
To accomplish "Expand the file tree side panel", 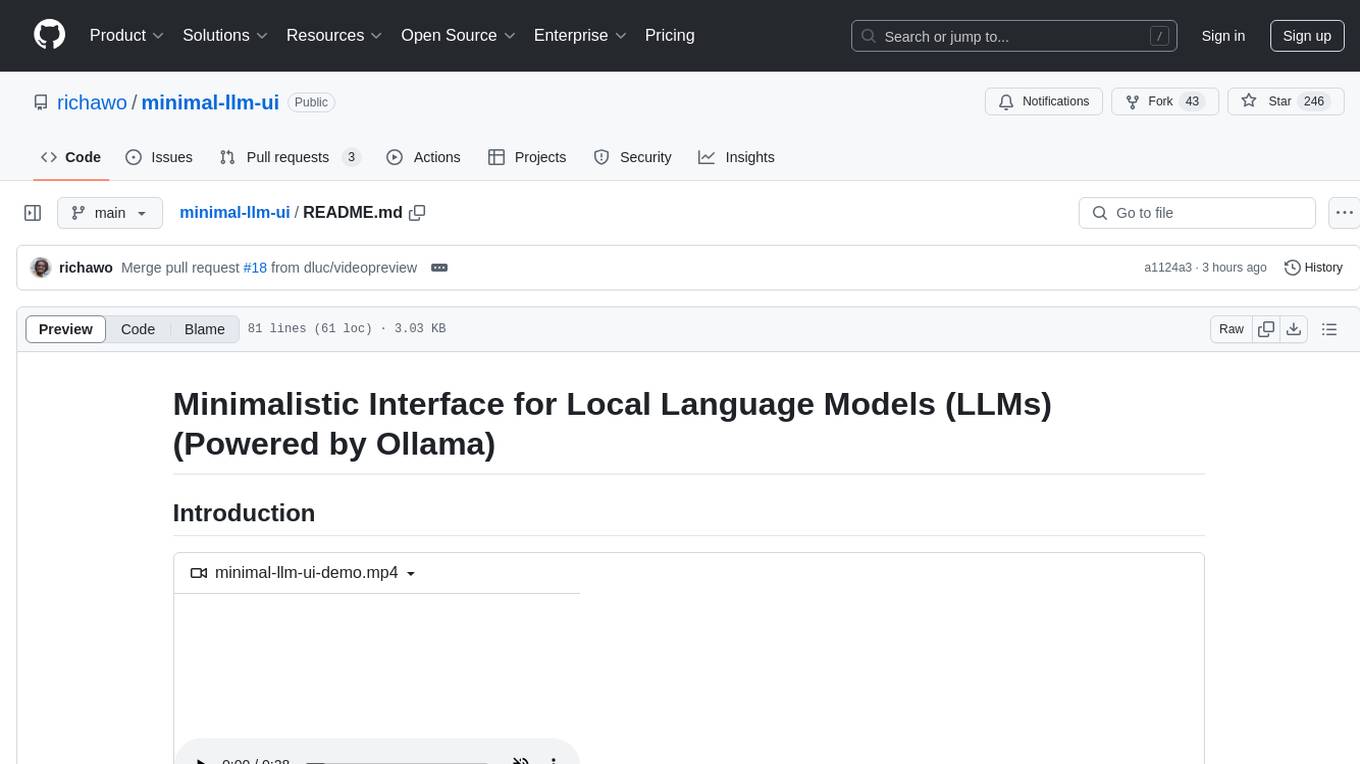I will [x=33, y=213].
